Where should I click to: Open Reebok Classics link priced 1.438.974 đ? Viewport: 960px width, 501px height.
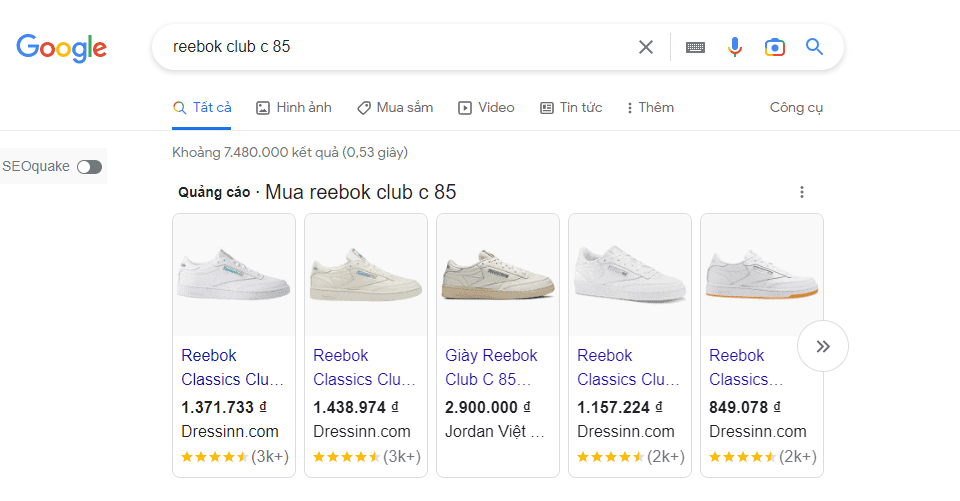[364, 367]
